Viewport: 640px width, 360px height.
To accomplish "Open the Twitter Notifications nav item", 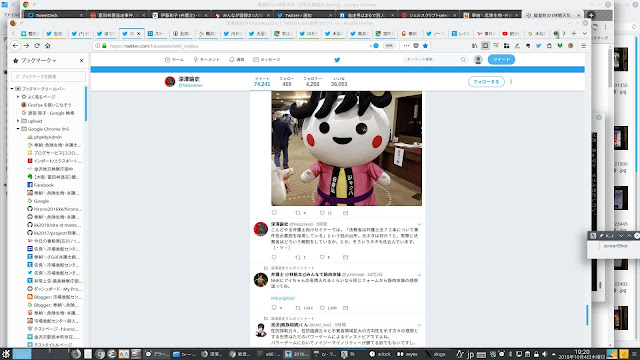I will (237, 60).
